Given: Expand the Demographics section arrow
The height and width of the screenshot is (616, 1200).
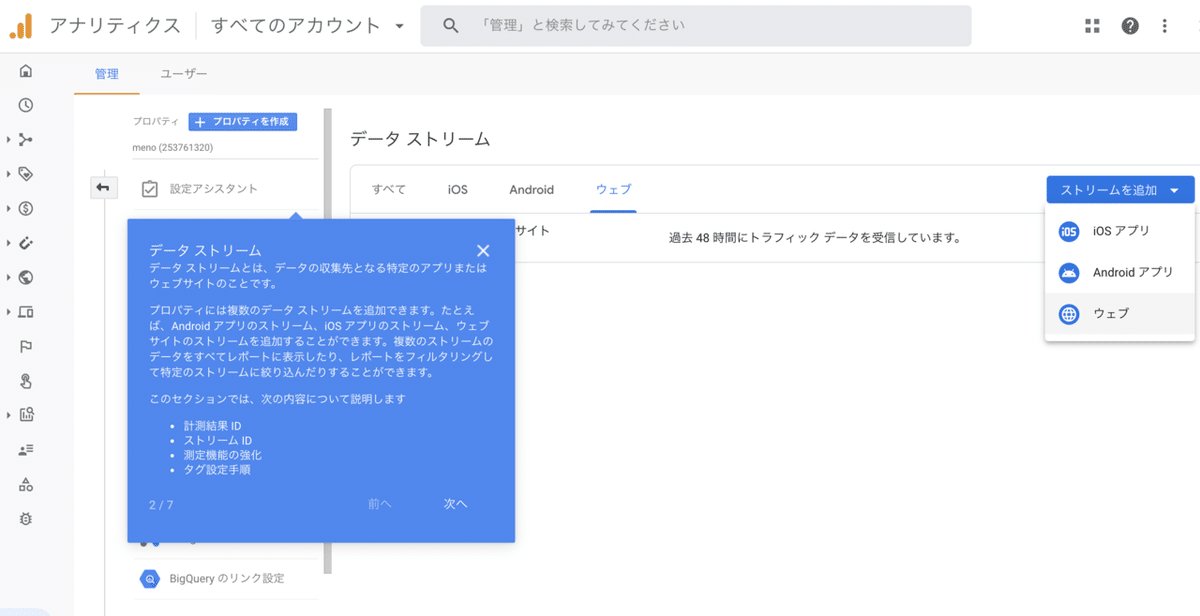Looking at the screenshot, I should (x=9, y=277).
